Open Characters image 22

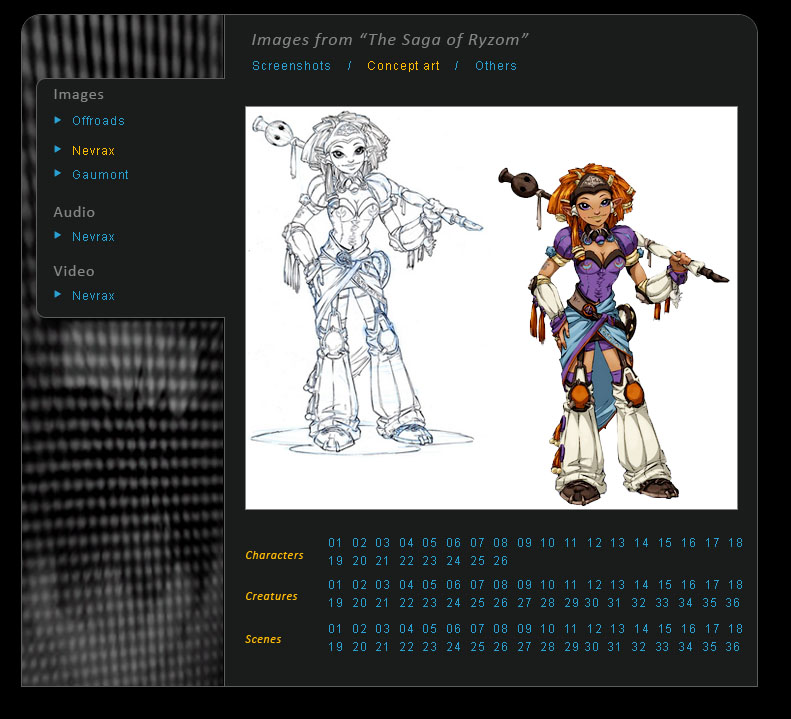coord(406,561)
